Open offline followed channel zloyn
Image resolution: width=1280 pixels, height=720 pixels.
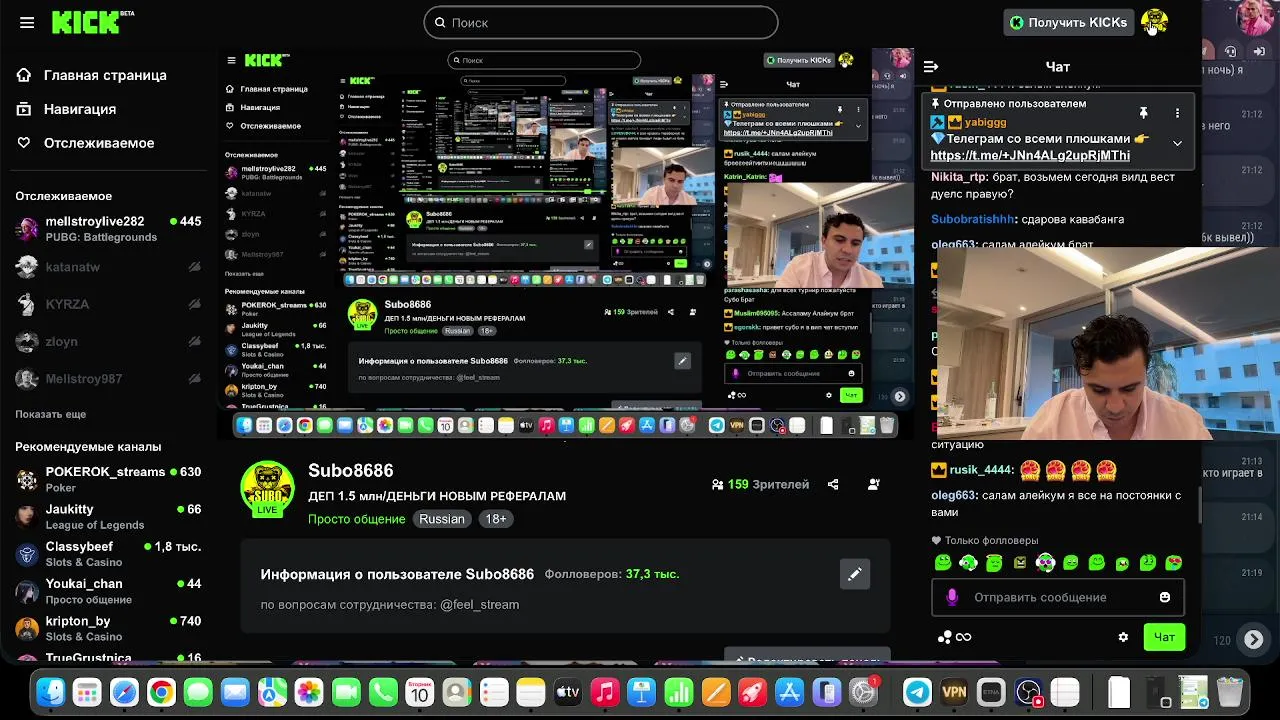click(108, 341)
